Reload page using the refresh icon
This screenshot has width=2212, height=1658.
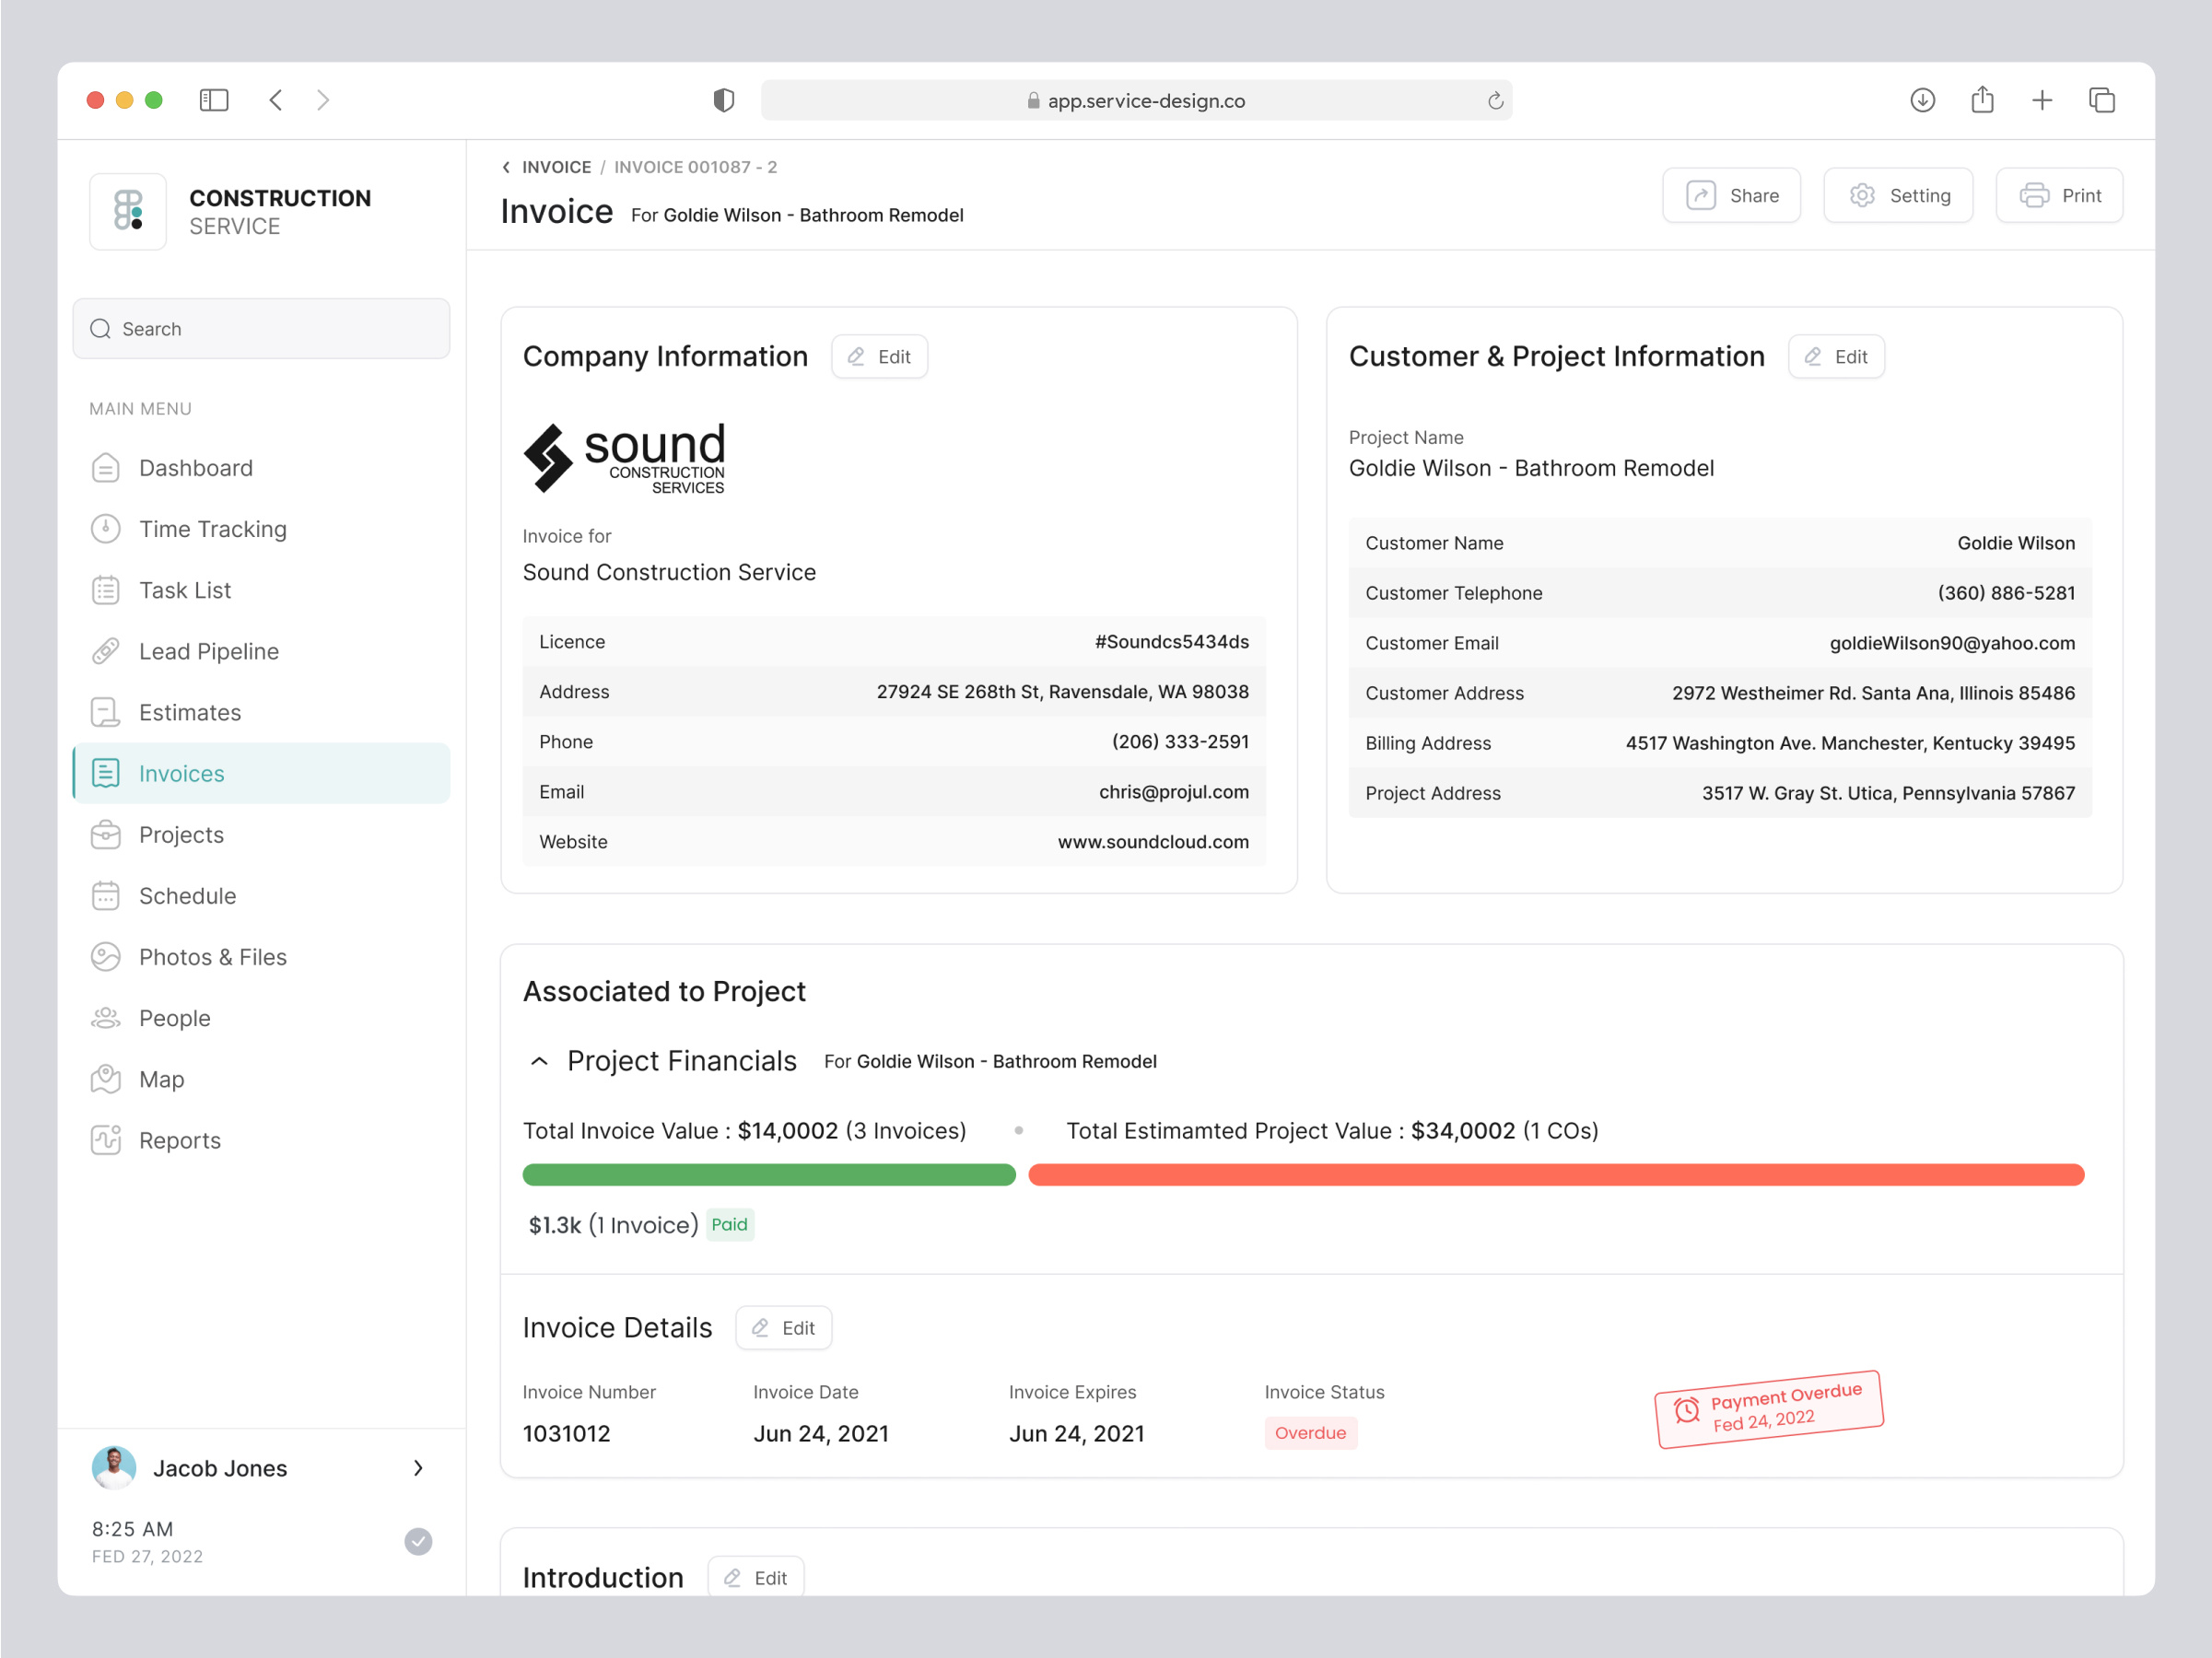1494,100
